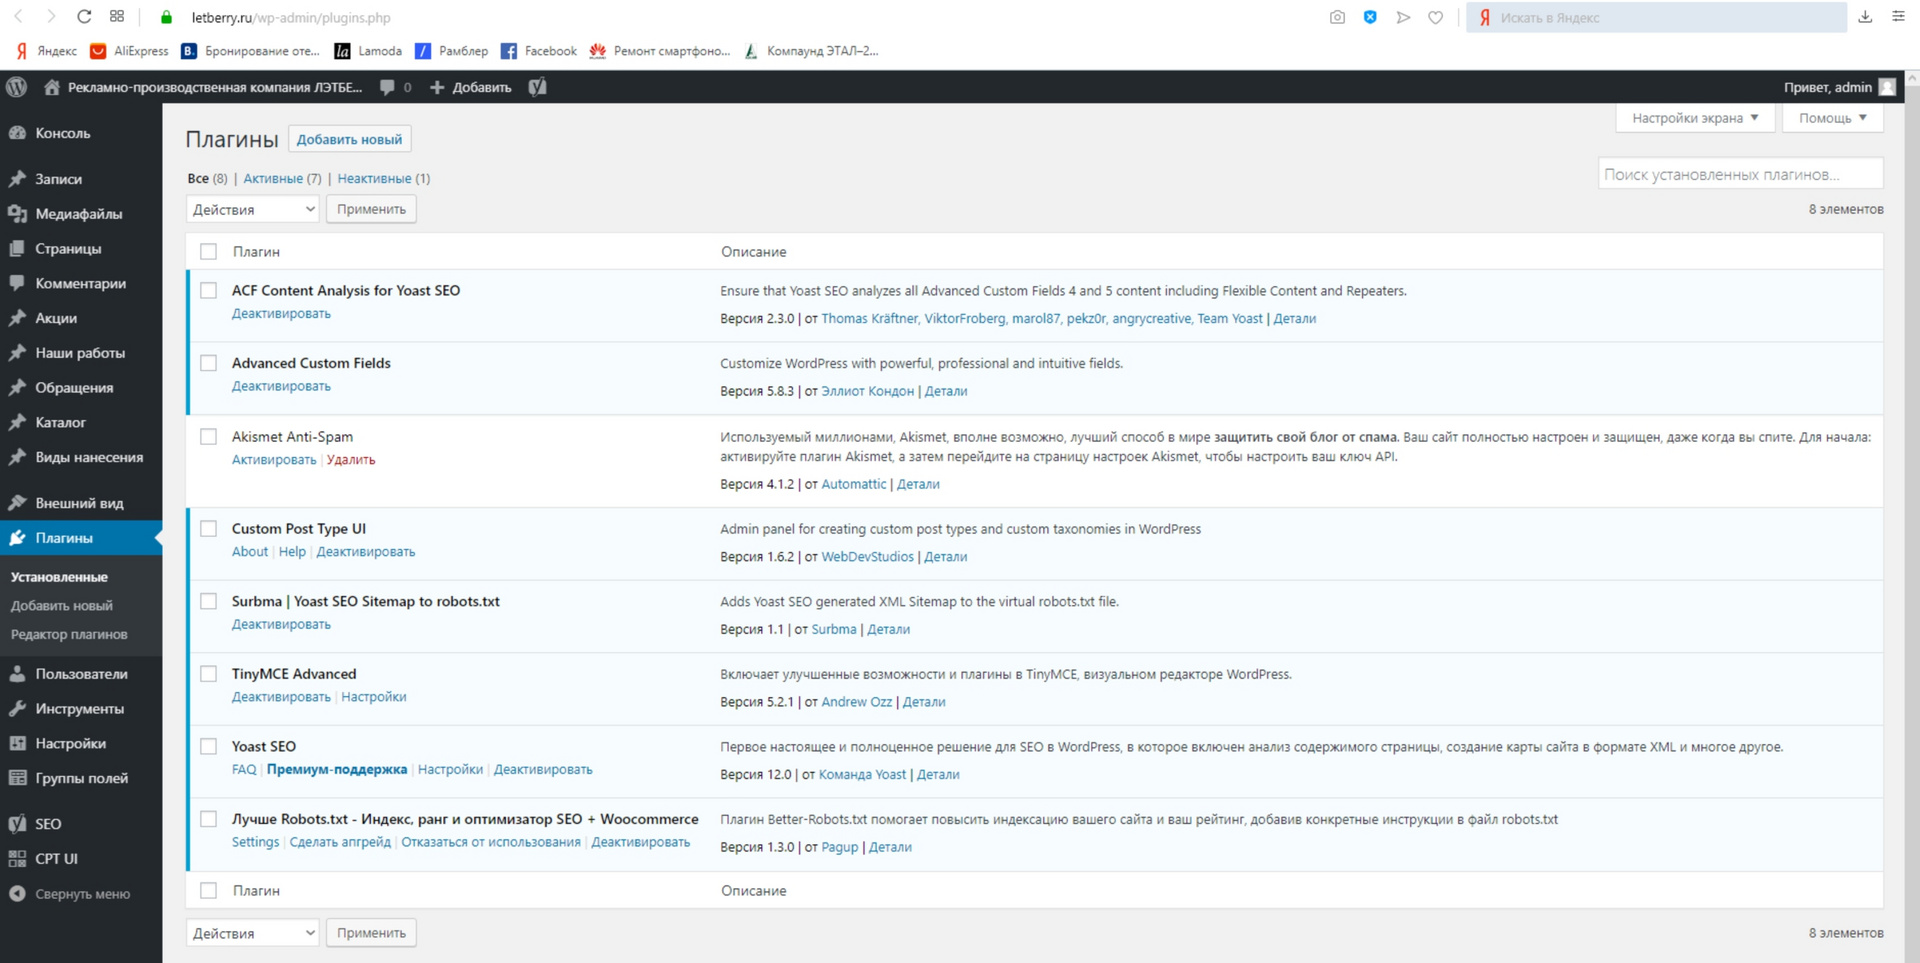The width and height of the screenshot is (1920, 963).
Task: Add page to favorites with heart icon
Action: tap(1435, 17)
